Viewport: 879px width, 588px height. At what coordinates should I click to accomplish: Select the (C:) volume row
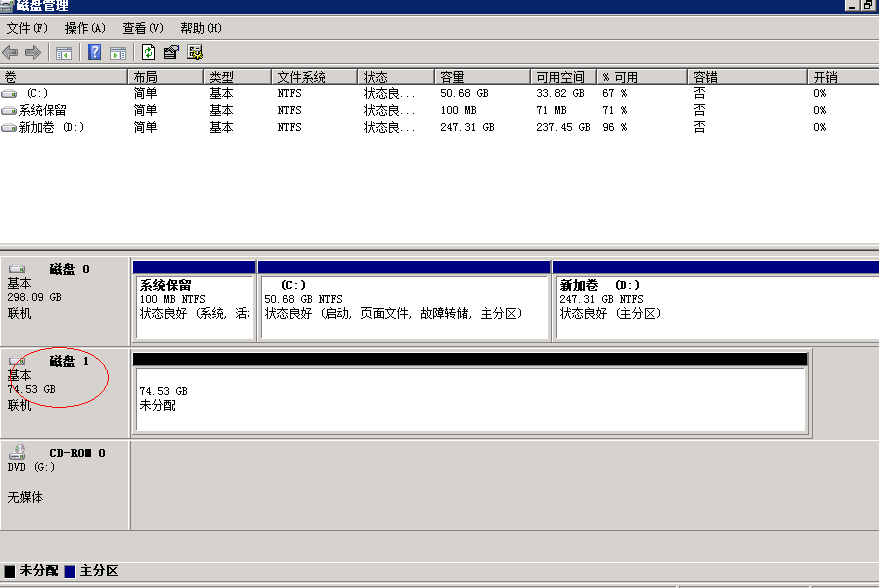[x=440, y=94]
